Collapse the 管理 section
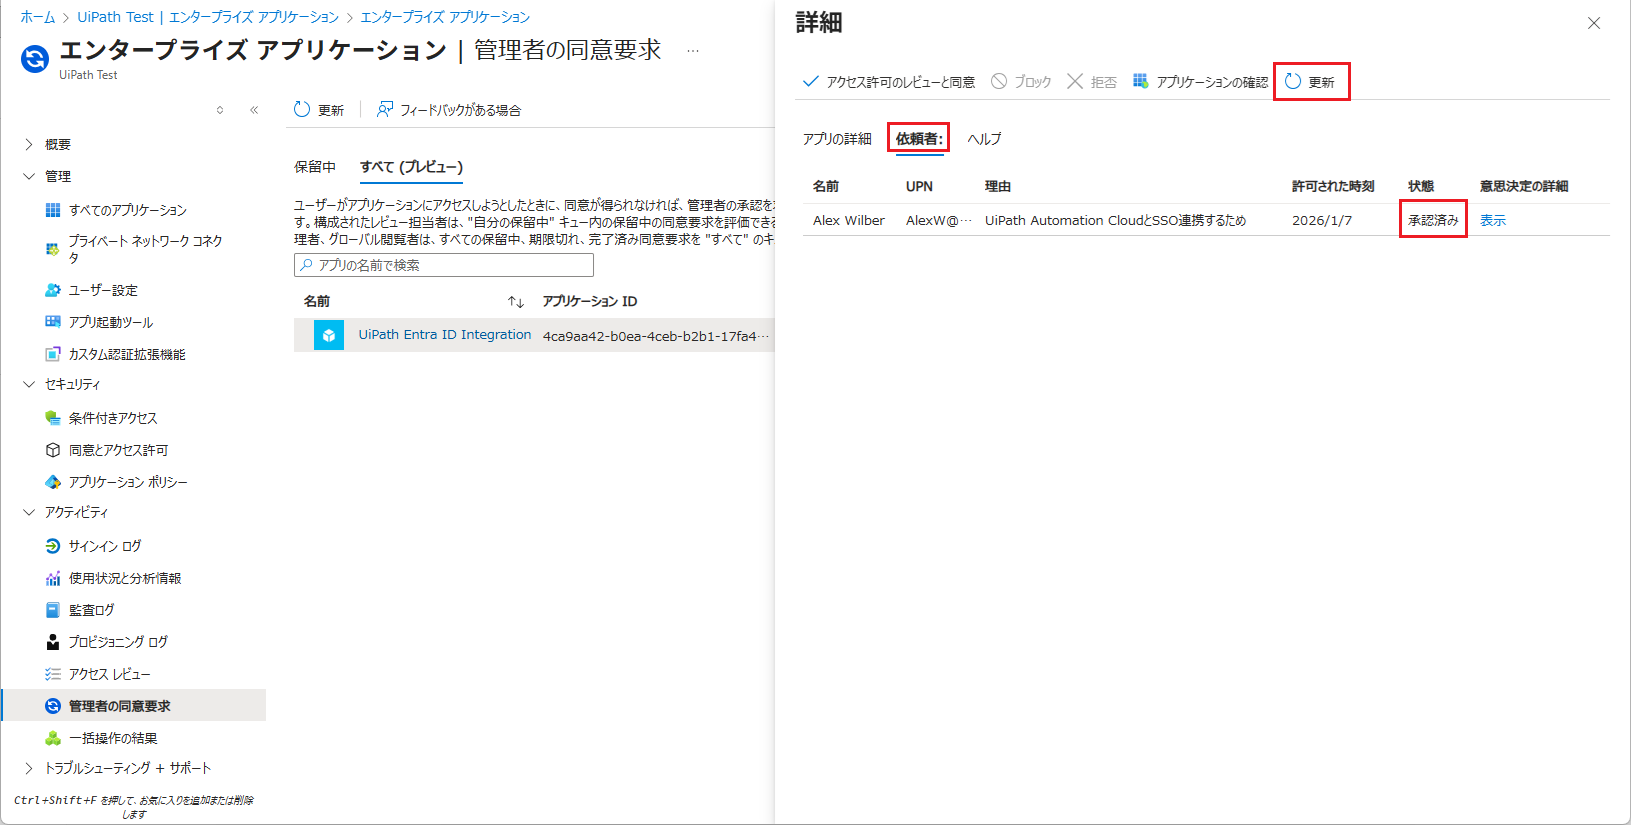 (29, 176)
